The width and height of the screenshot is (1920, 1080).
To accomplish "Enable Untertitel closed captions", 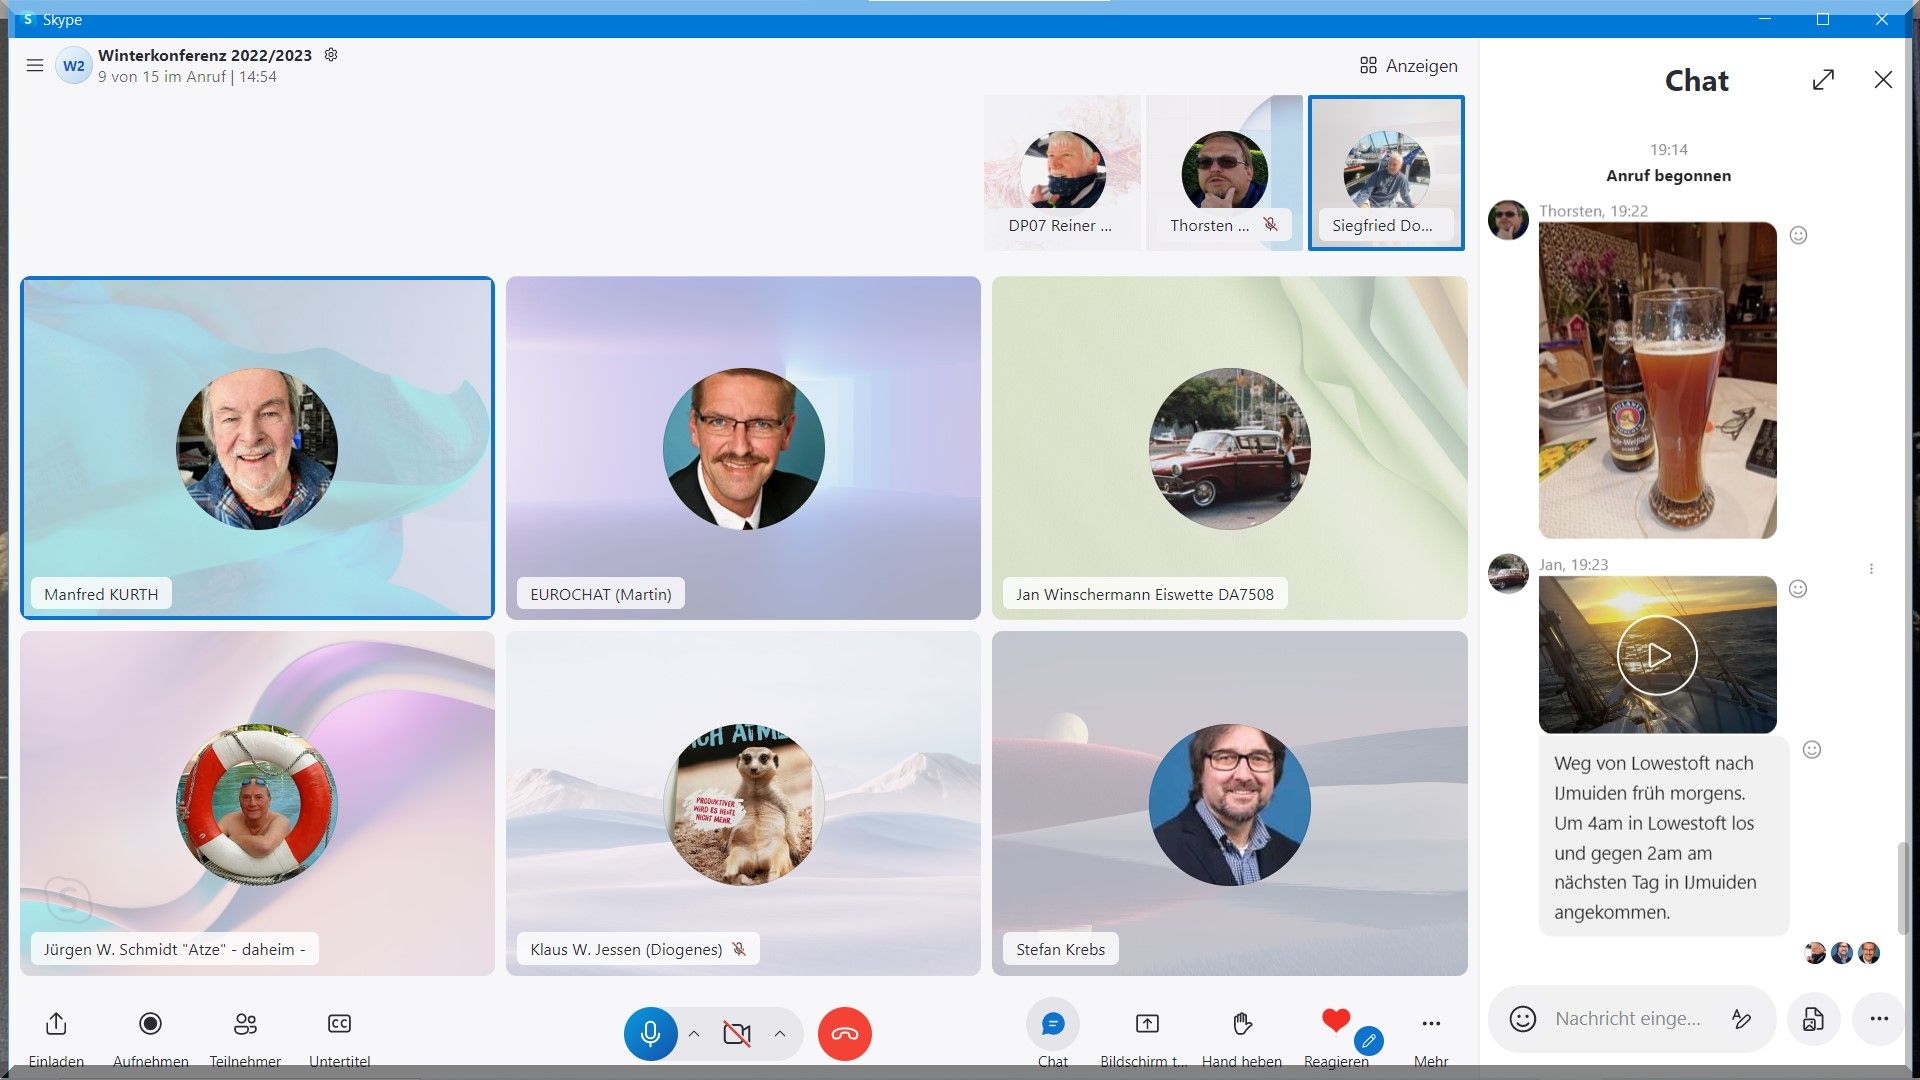I will point(339,1024).
